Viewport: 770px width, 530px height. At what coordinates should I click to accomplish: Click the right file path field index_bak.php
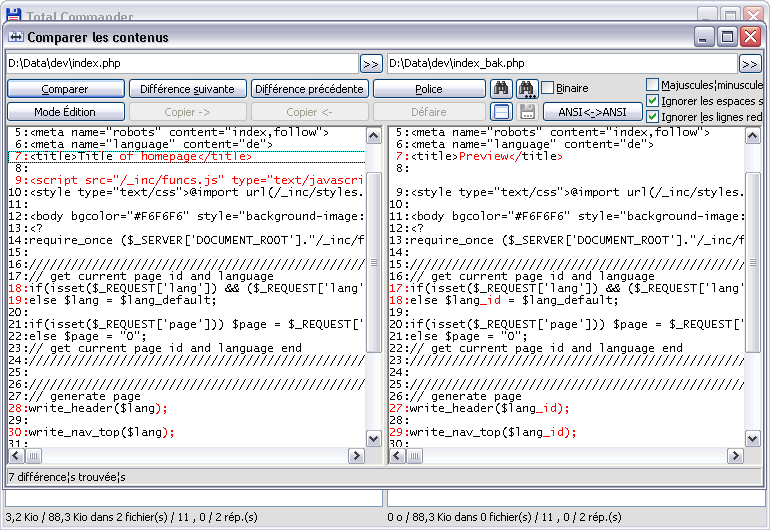563,63
